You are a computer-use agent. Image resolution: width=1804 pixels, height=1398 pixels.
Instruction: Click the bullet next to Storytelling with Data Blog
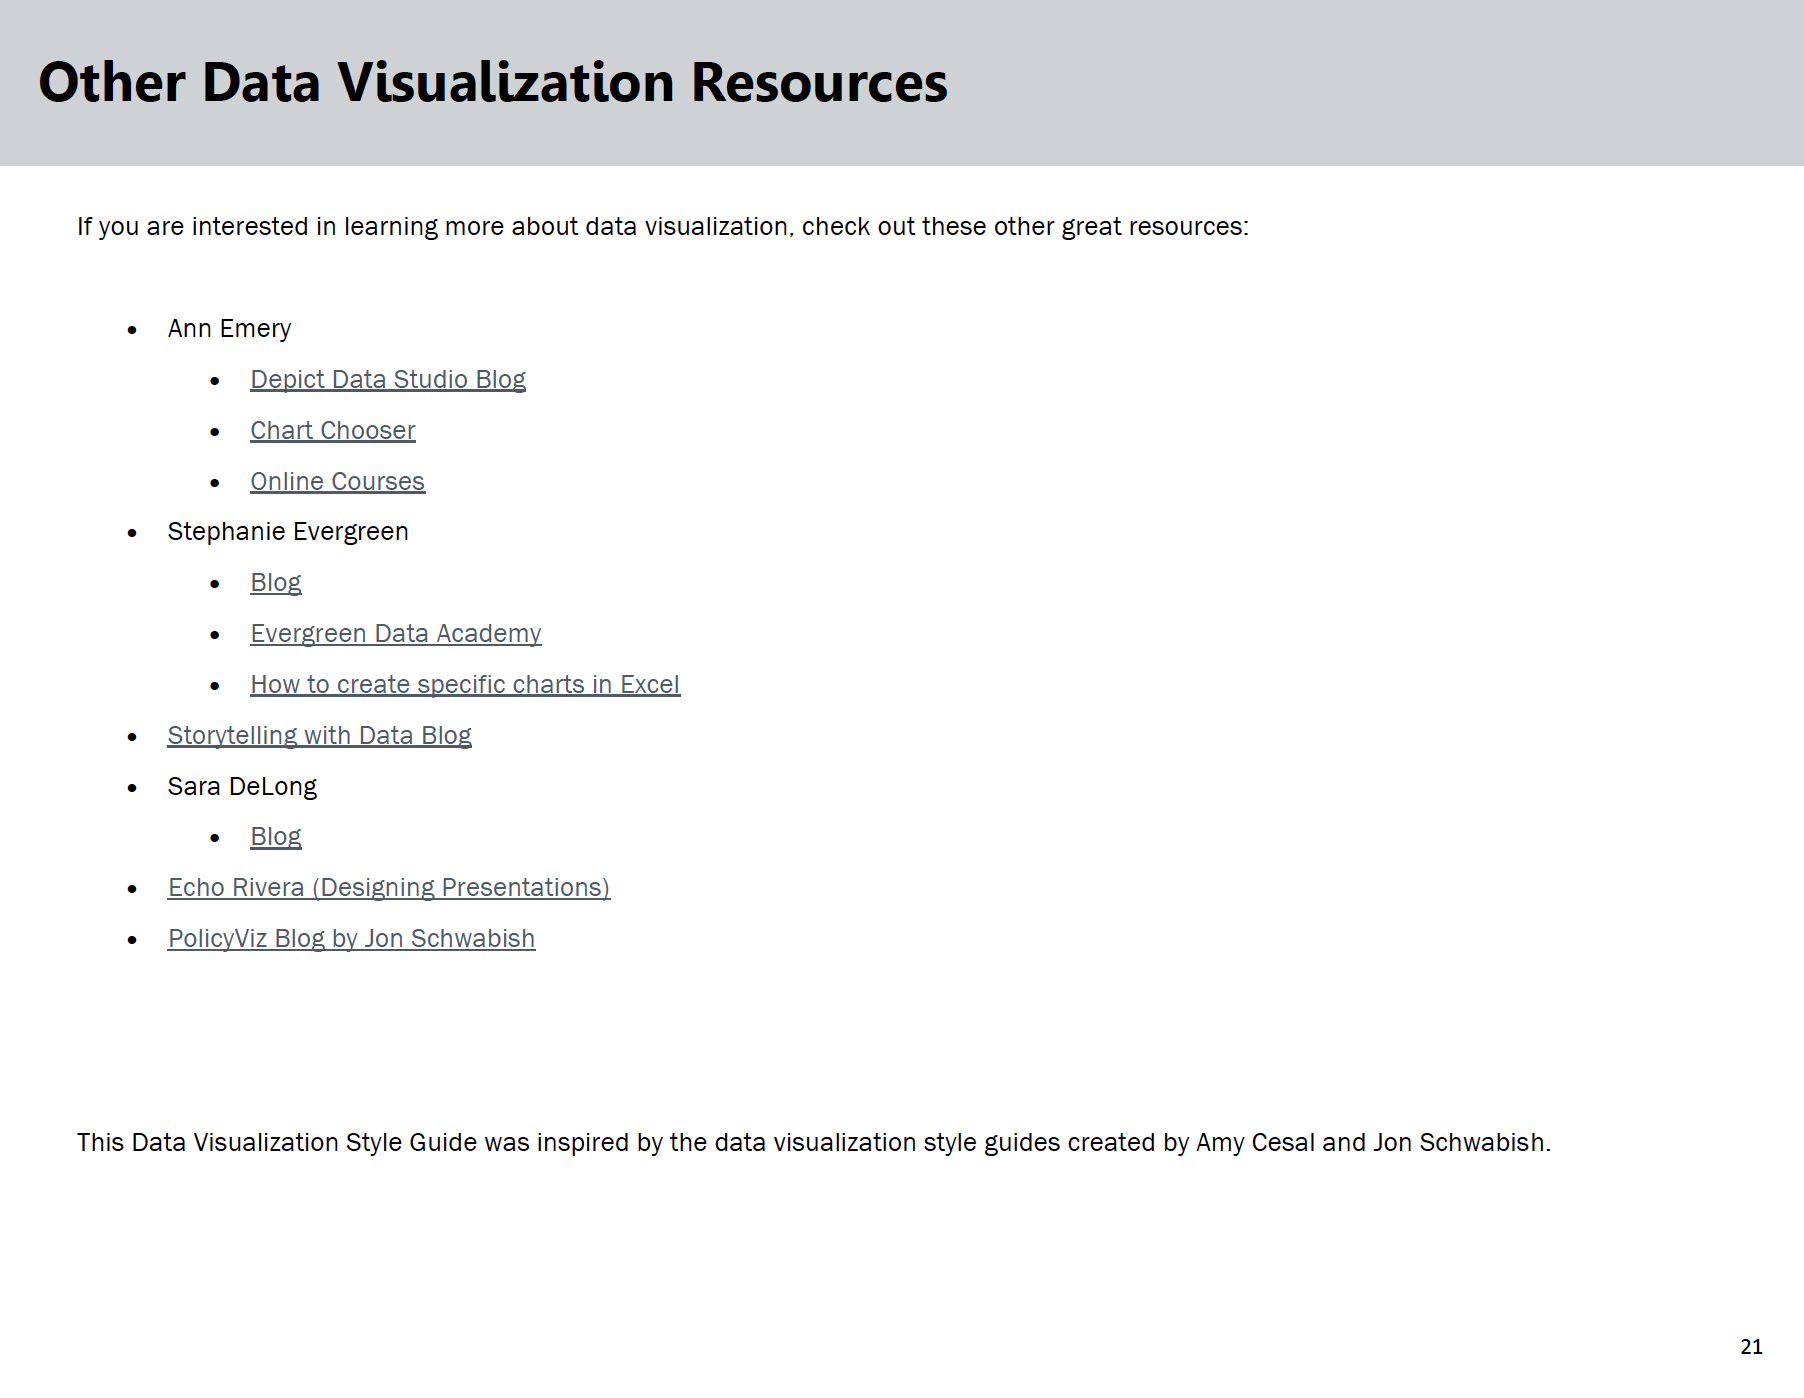click(133, 735)
